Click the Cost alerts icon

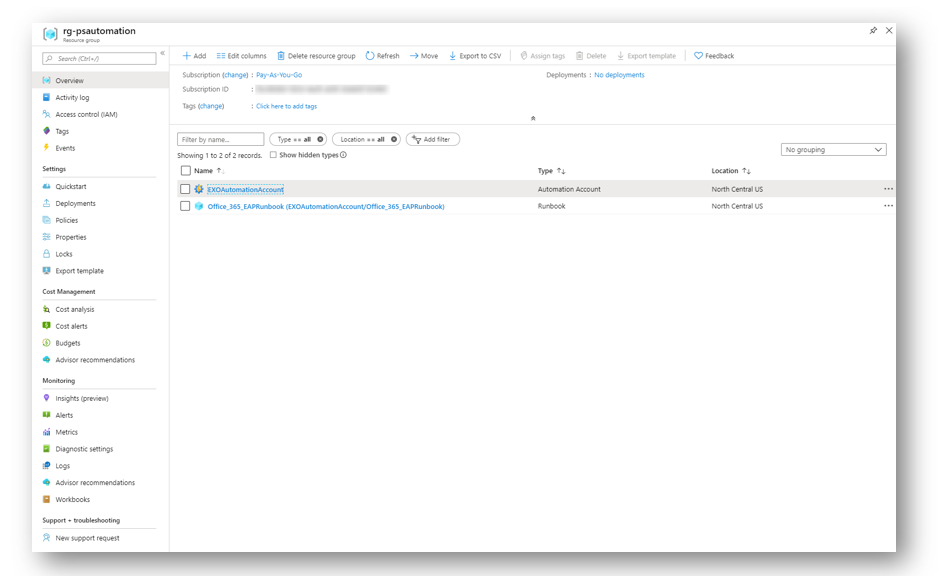tap(46, 326)
